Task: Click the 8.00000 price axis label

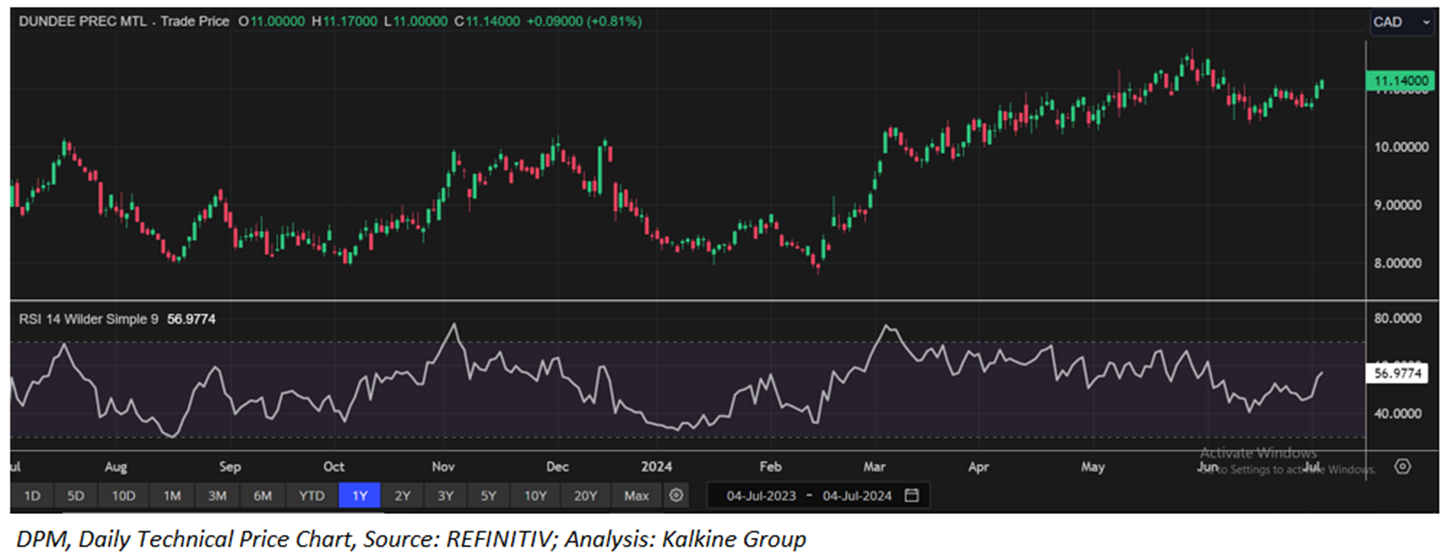Action: pos(1399,263)
